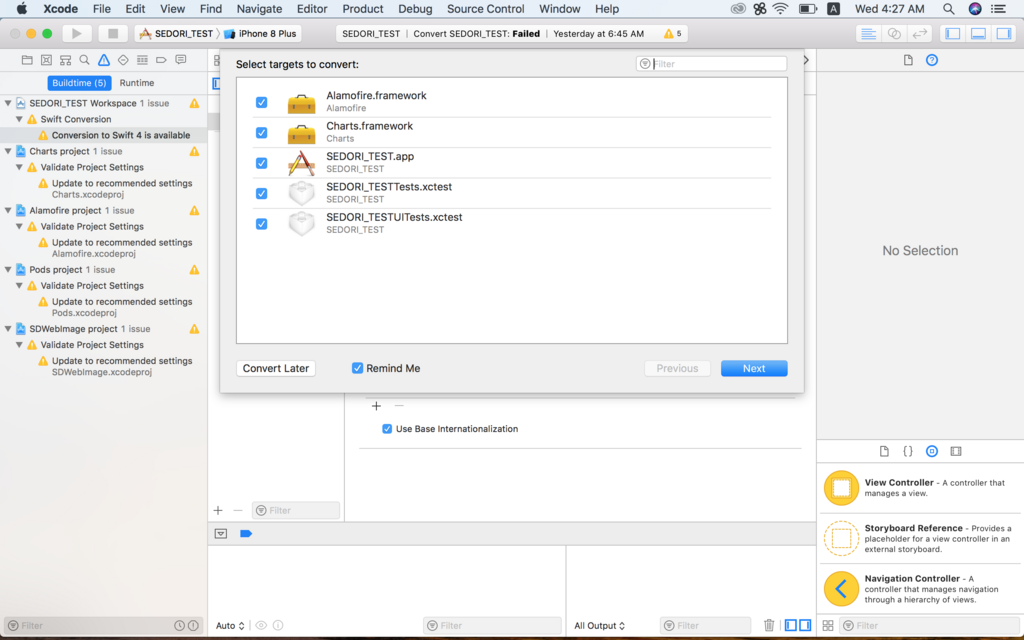Screen dimensions: 1024x640
Task: Open the Report navigator icon
Action: coord(181,60)
